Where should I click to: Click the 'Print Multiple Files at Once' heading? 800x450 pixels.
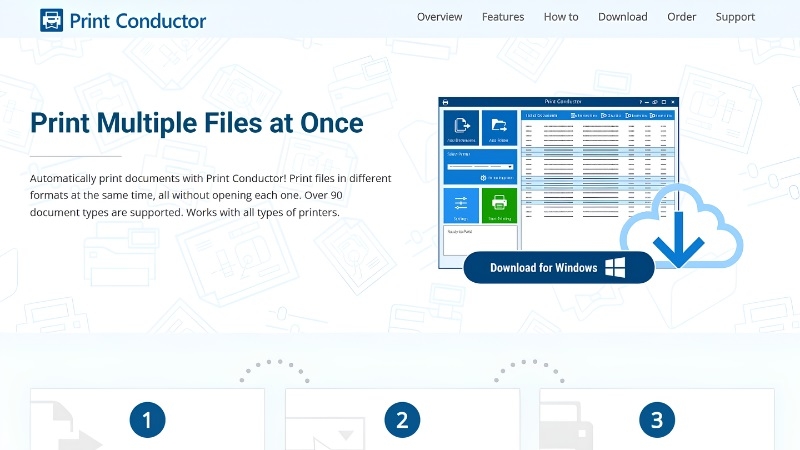point(196,123)
